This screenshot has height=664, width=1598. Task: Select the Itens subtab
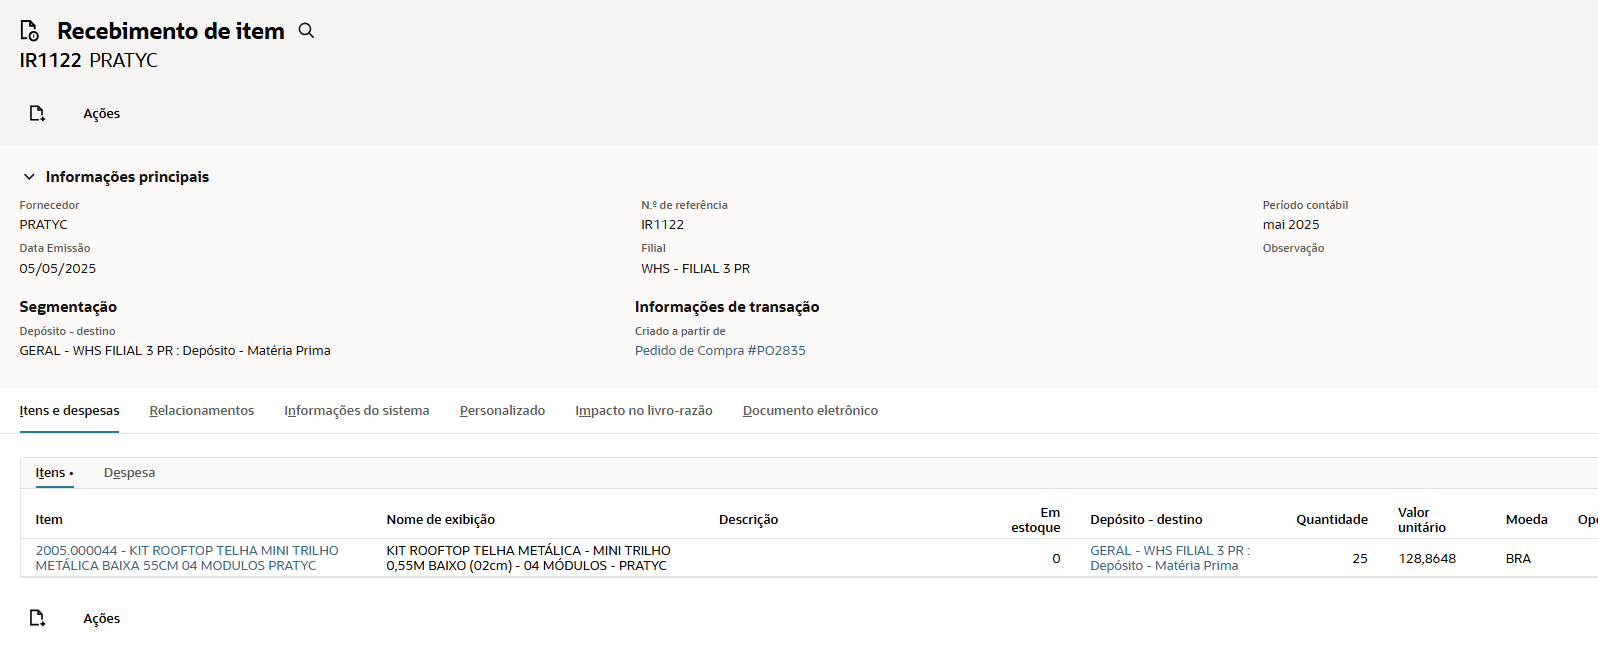tap(51, 473)
